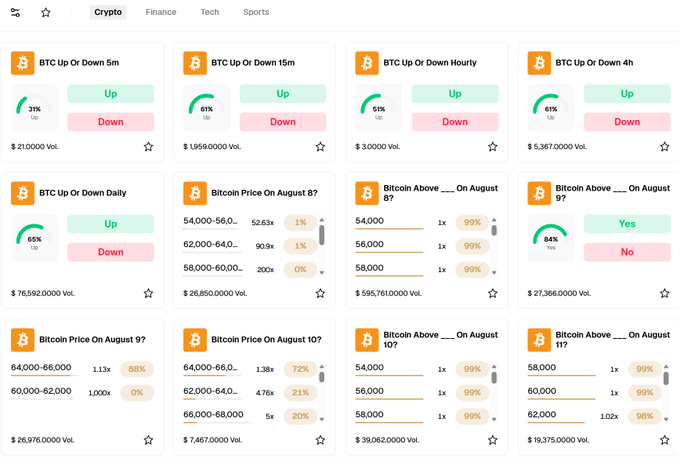
Task: Click Bitcoin icon of Bitcoin Above On August 9
Action: click(x=539, y=193)
